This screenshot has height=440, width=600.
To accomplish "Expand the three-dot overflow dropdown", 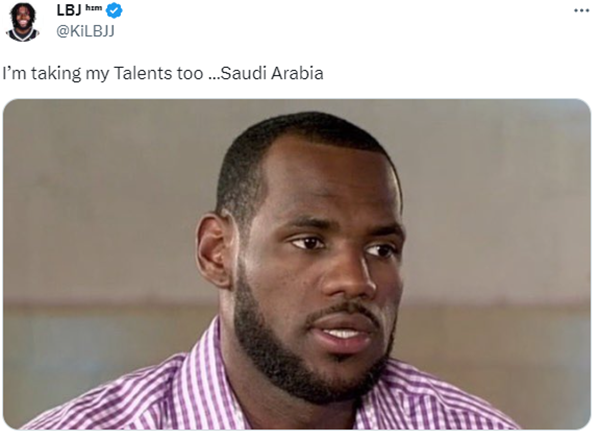I will pos(581,10).
